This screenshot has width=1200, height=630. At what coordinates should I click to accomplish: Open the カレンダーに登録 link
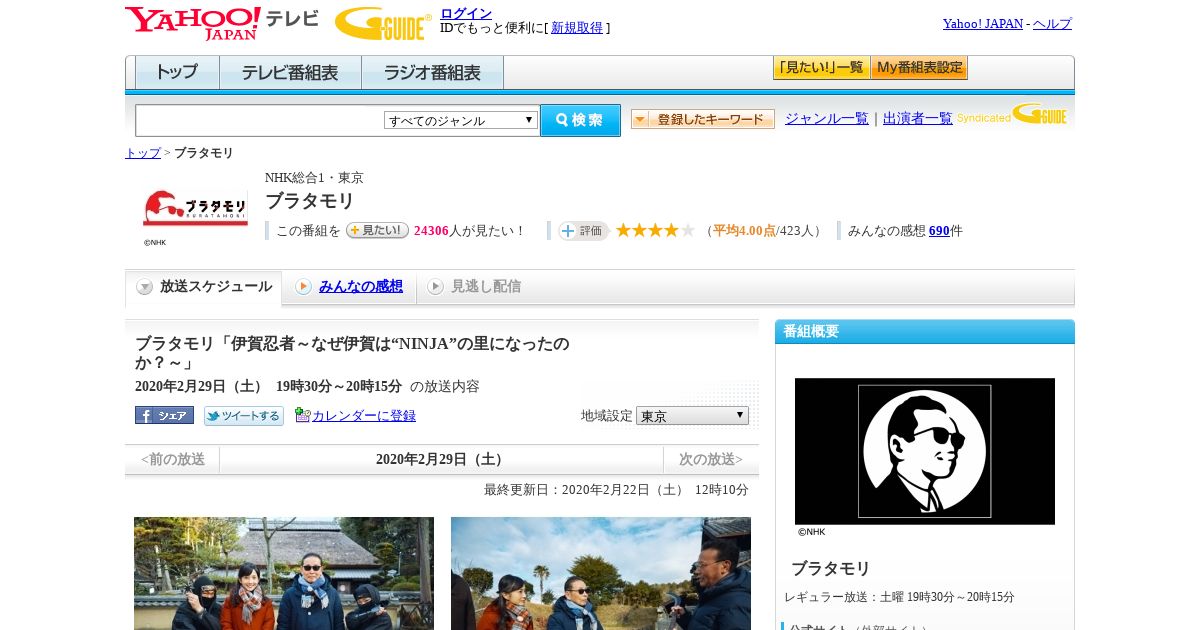364,415
